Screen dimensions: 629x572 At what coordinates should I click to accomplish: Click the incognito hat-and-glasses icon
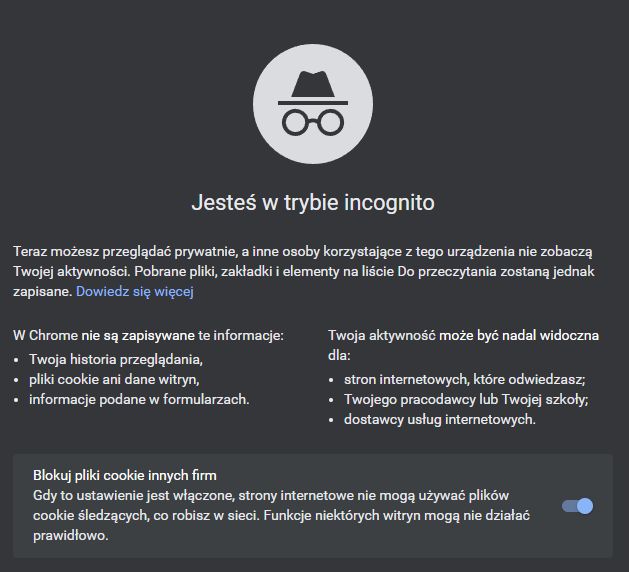[x=313, y=104]
